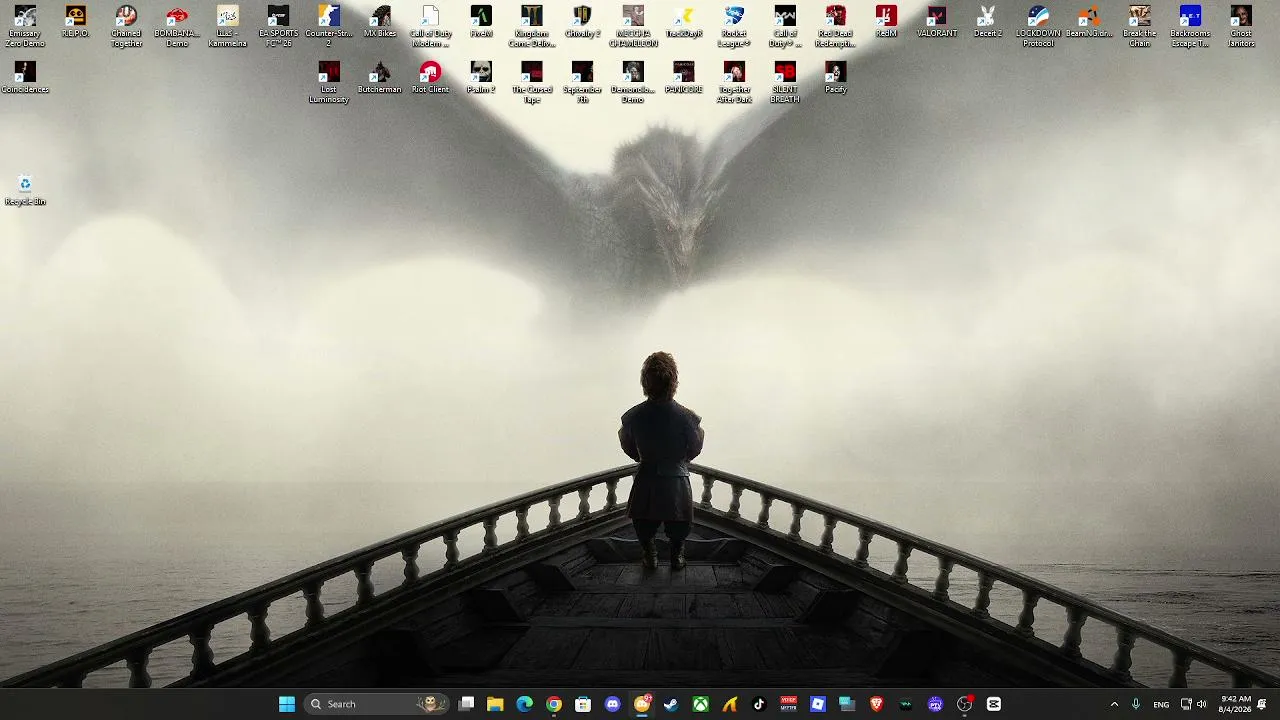Select the September 7th desktop shortcut

pyautogui.click(x=582, y=82)
